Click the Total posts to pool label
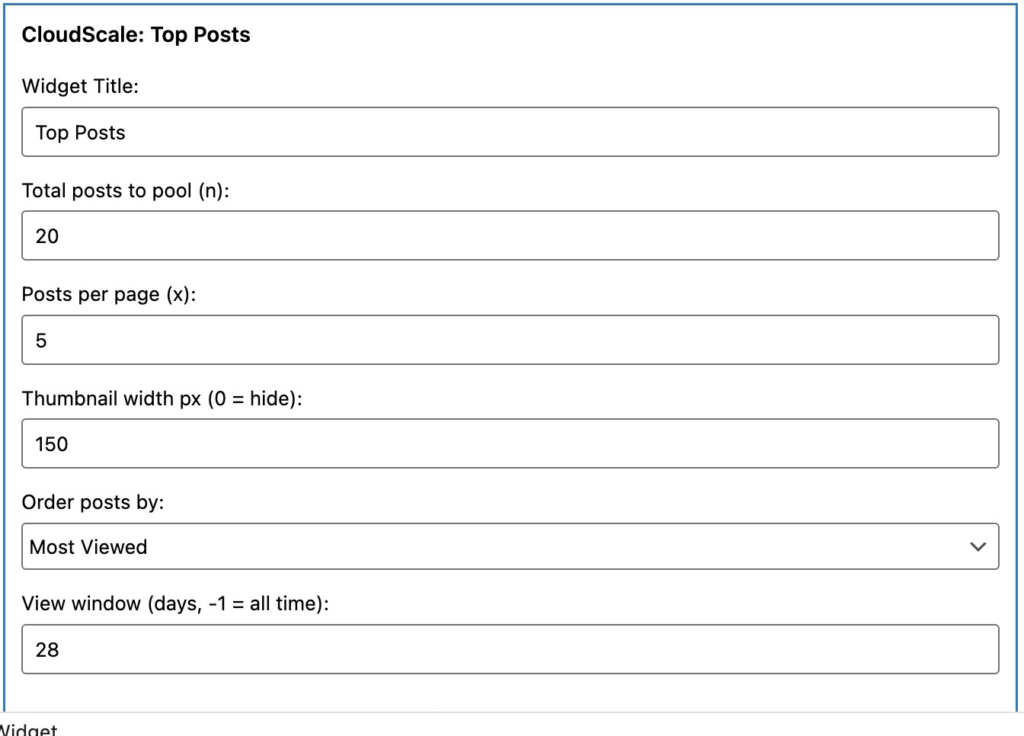This screenshot has height=736, width=1024. pos(125,190)
